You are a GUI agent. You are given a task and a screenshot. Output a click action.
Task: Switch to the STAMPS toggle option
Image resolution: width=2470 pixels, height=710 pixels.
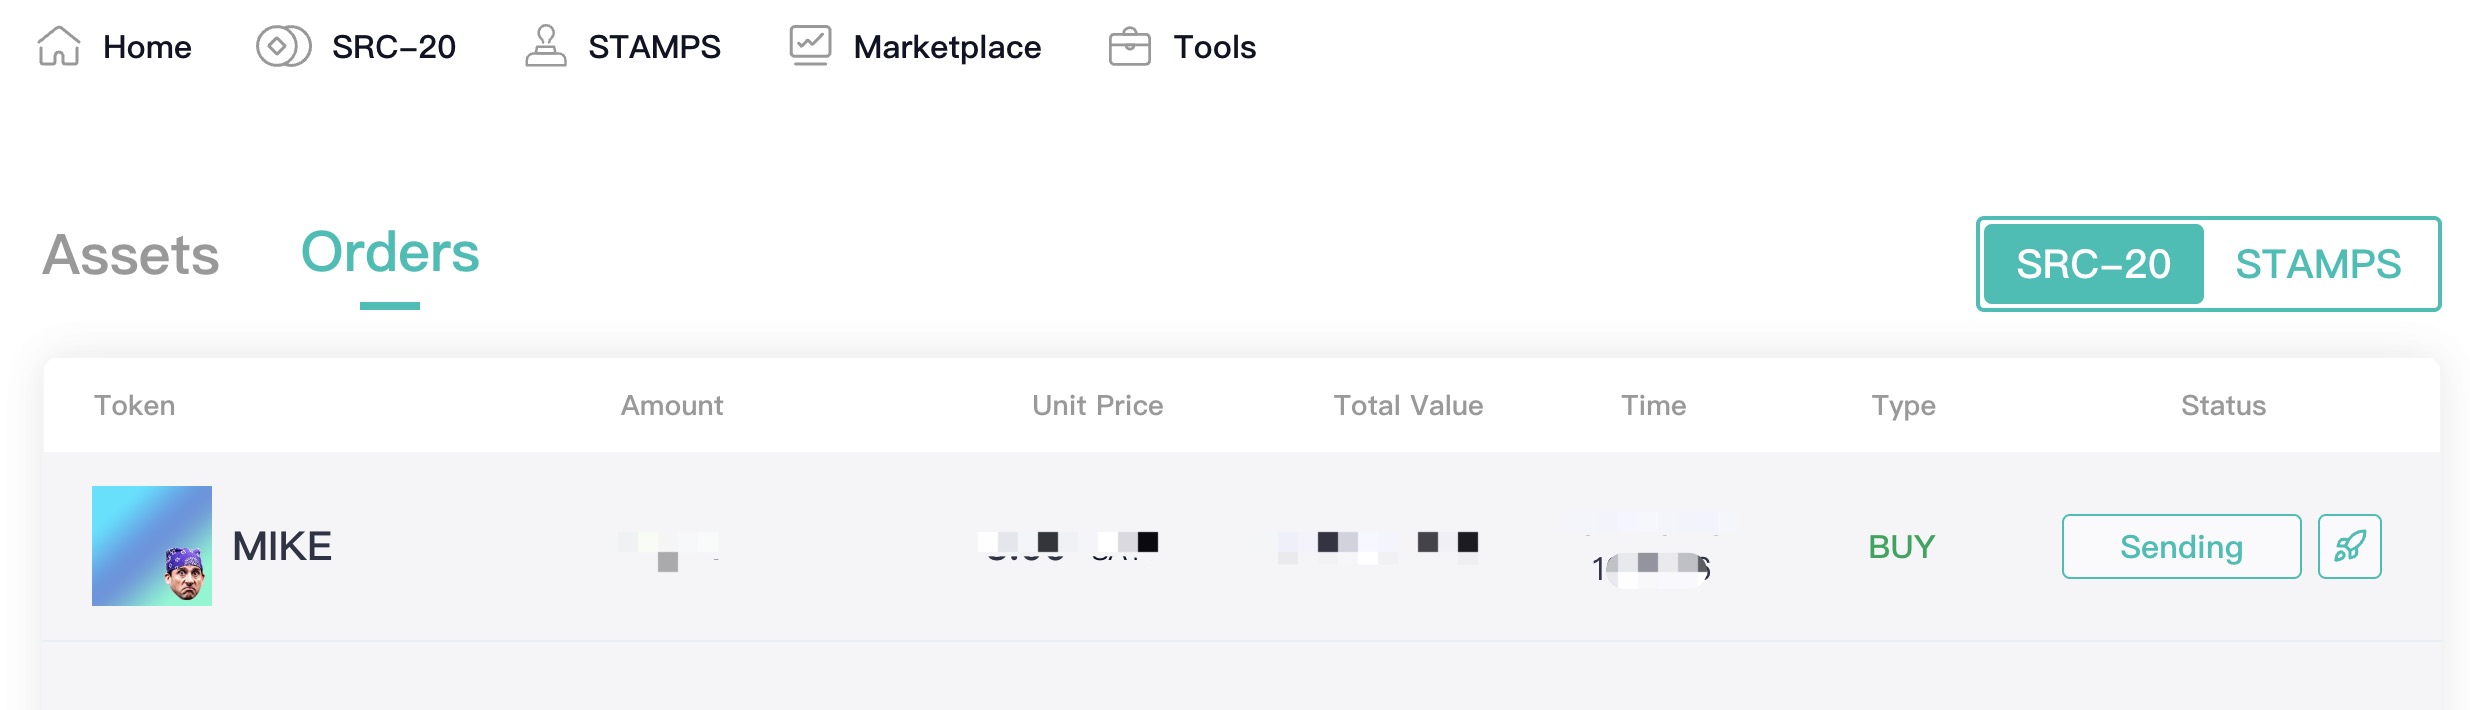[2318, 264]
